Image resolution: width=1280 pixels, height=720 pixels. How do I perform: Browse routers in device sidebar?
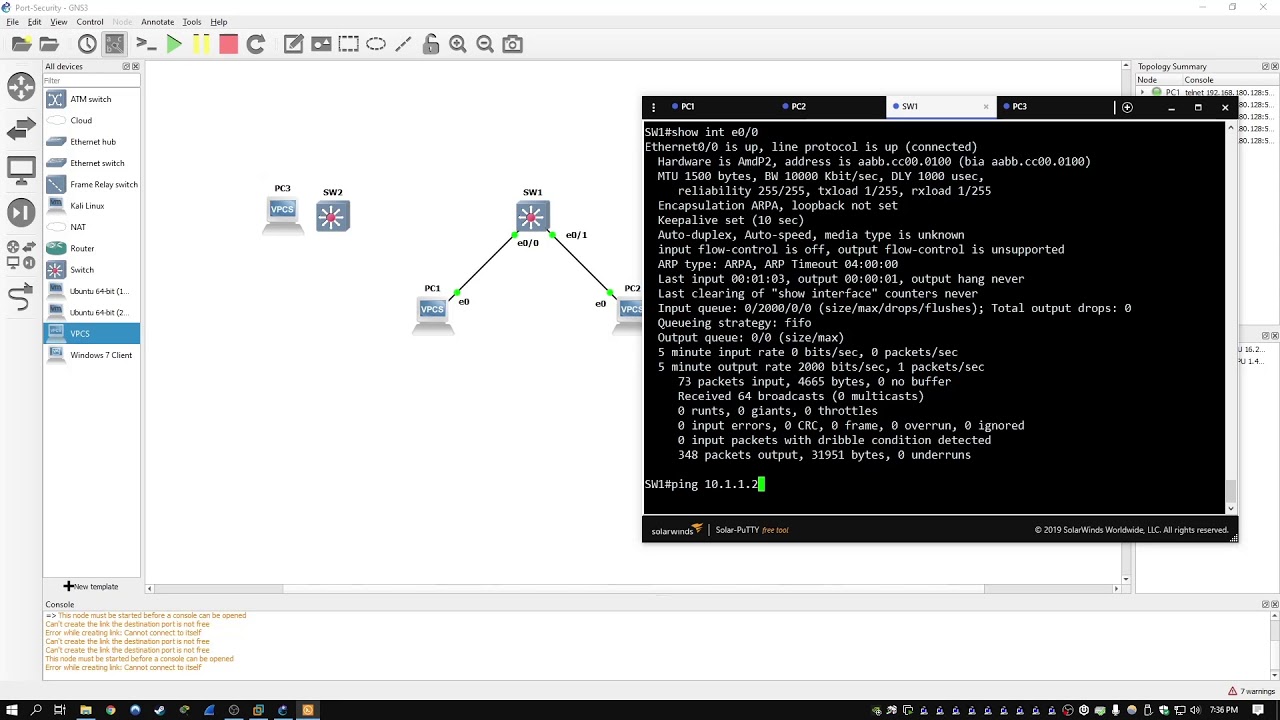[x=21, y=87]
